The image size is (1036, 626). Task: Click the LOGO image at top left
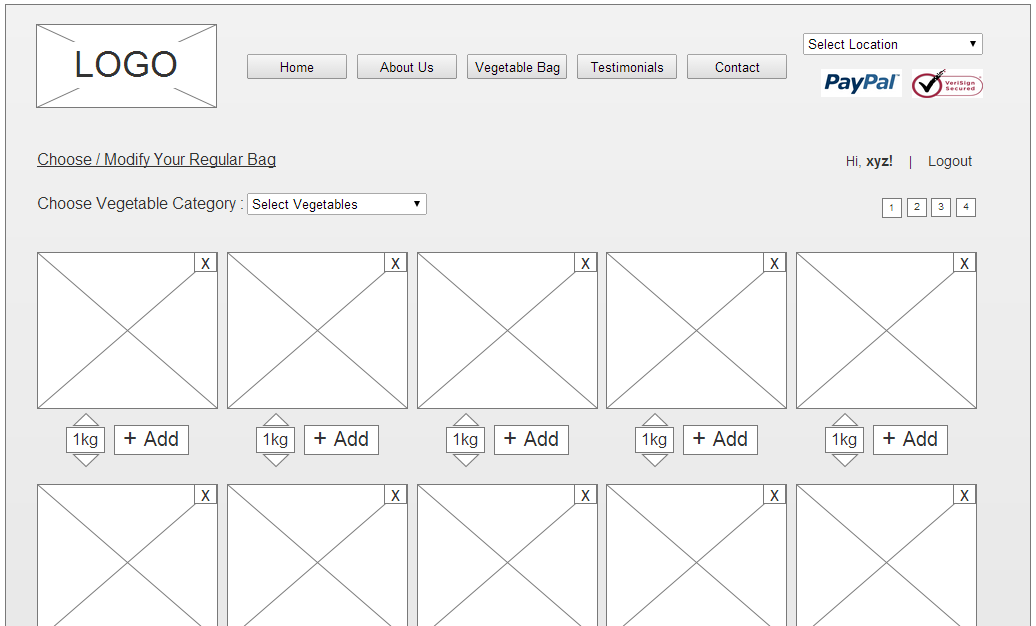126,65
